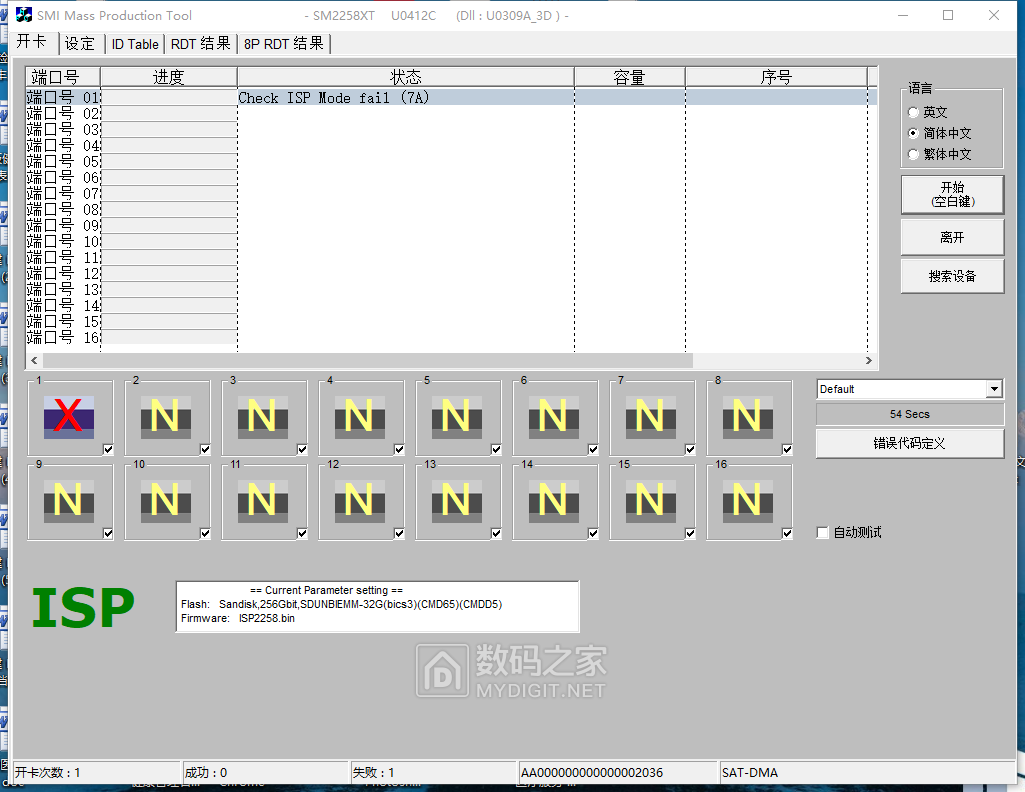Click the SMI Mass Production Tool title icon
Viewport: 1025px width, 792px height.
[x=24, y=15]
